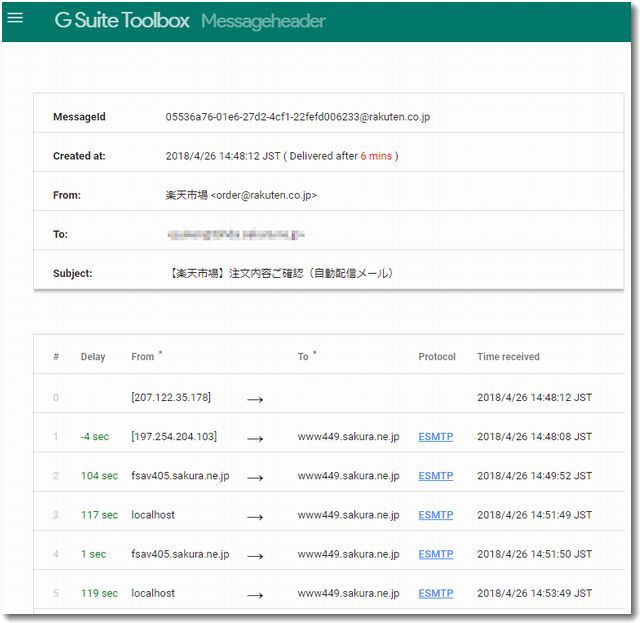Screen dimensions: 640x623
Task: Open the hamburger navigation menu
Action: click(15, 18)
